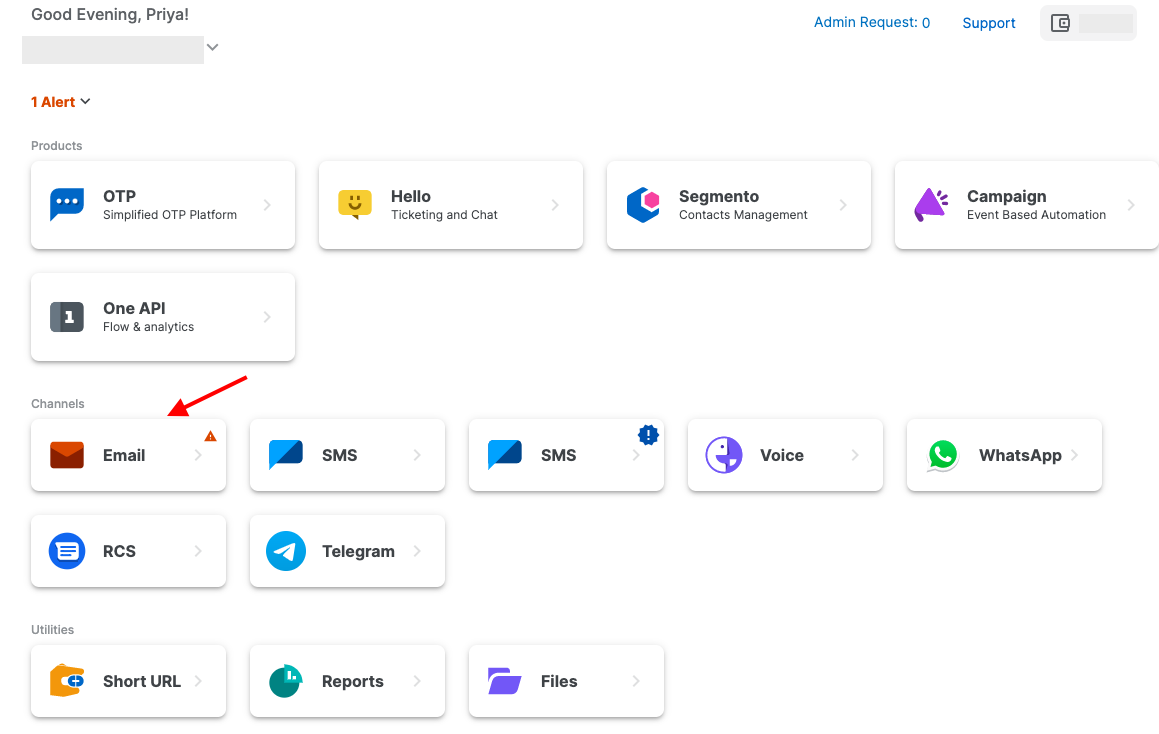
Task: Open Hello card arrow chevron
Action: click(x=555, y=205)
